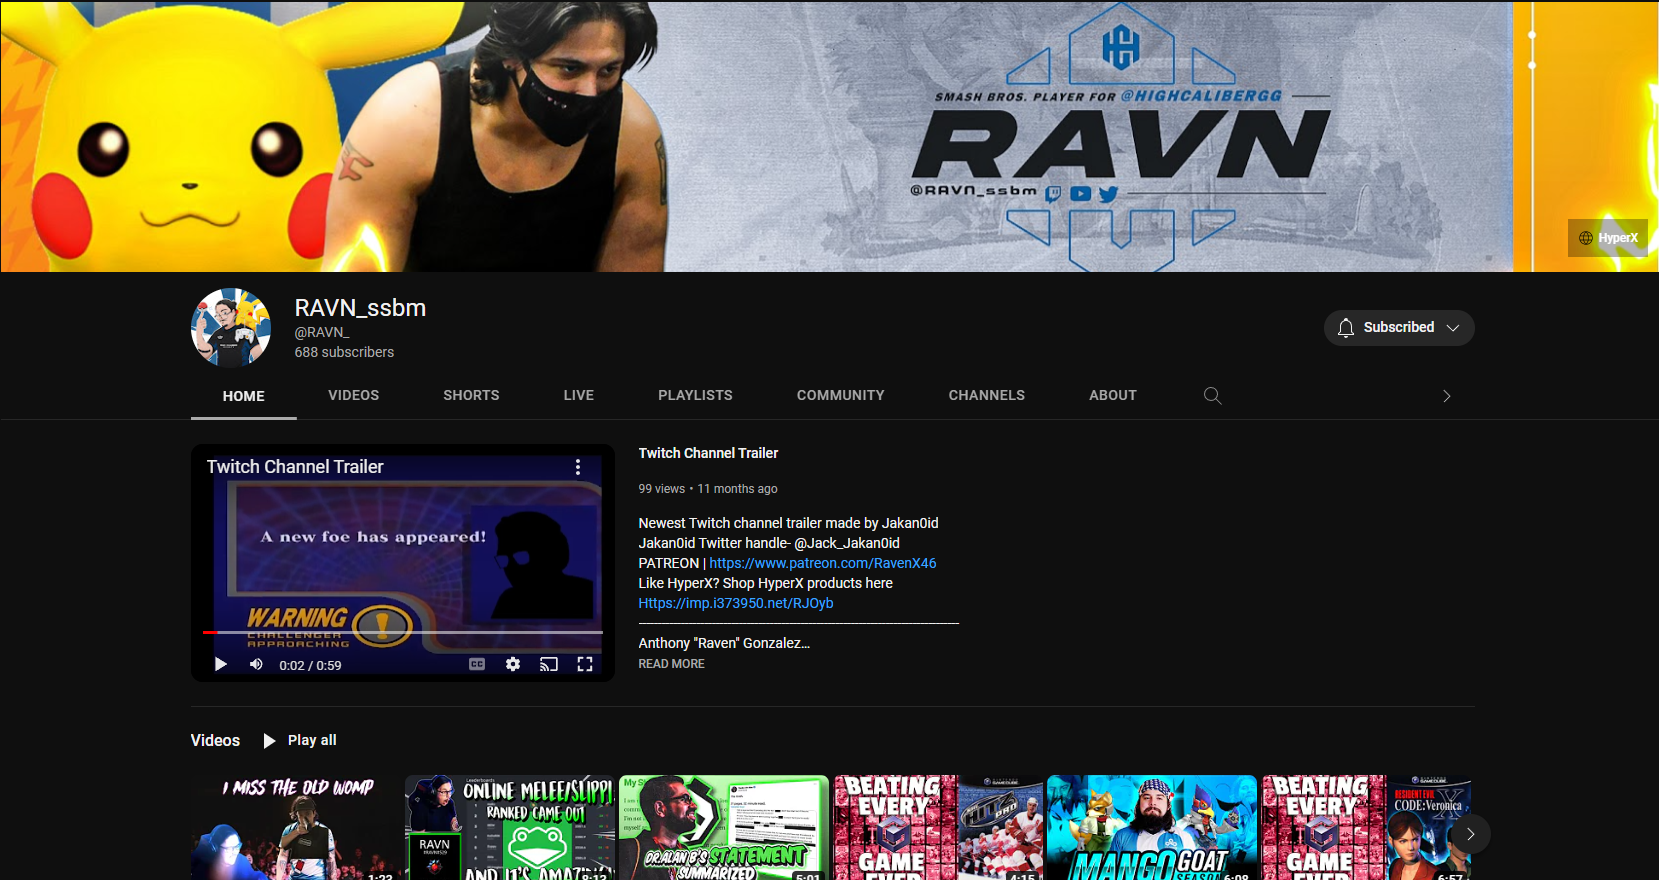Open the trailer video three-dot menu
The width and height of the screenshot is (1659, 880).
(578, 467)
